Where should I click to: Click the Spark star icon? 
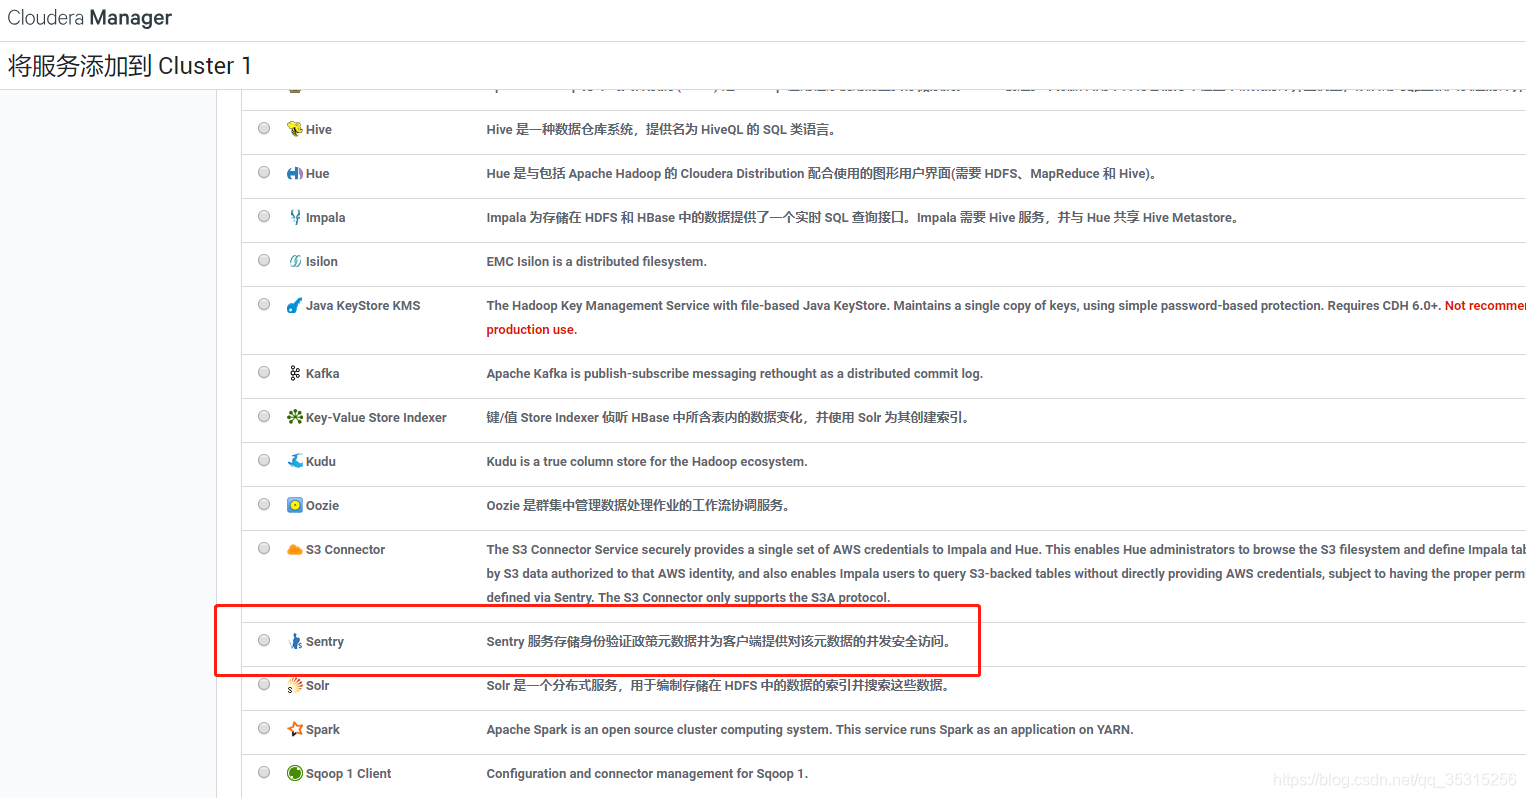click(295, 729)
